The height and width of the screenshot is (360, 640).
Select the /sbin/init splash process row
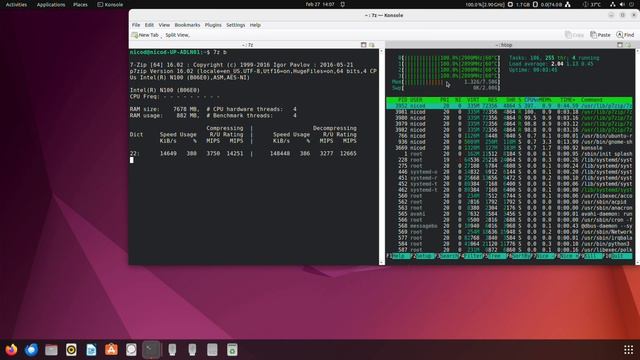pos(509,154)
